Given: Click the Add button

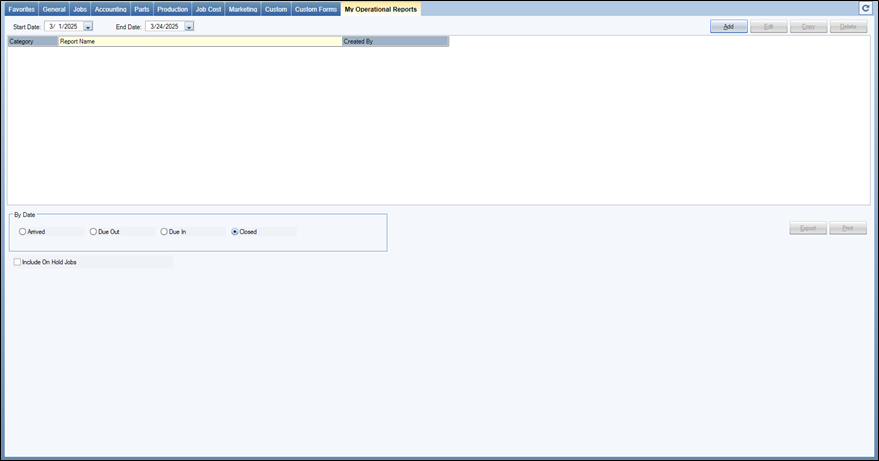Looking at the screenshot, I should (728, 26).
